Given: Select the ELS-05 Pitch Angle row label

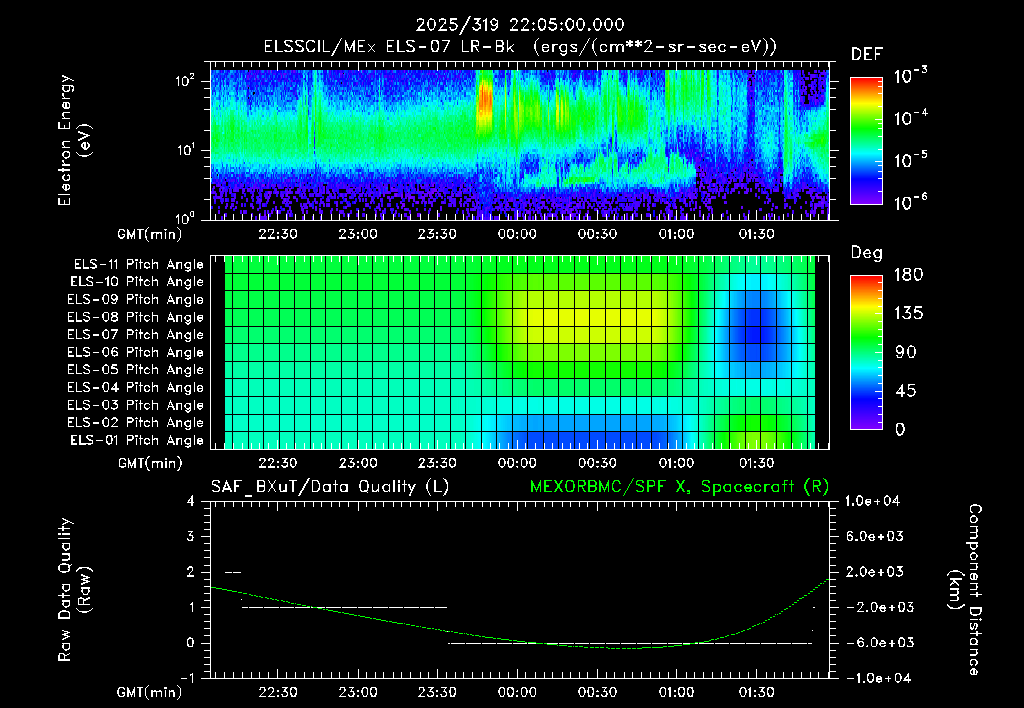Looking at the screenshot, I should (136, 370).
